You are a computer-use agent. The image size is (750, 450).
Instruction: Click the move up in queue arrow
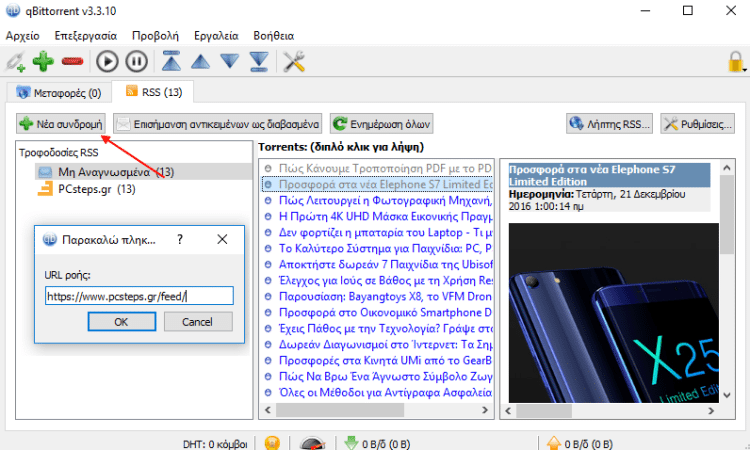pos(200,61)
